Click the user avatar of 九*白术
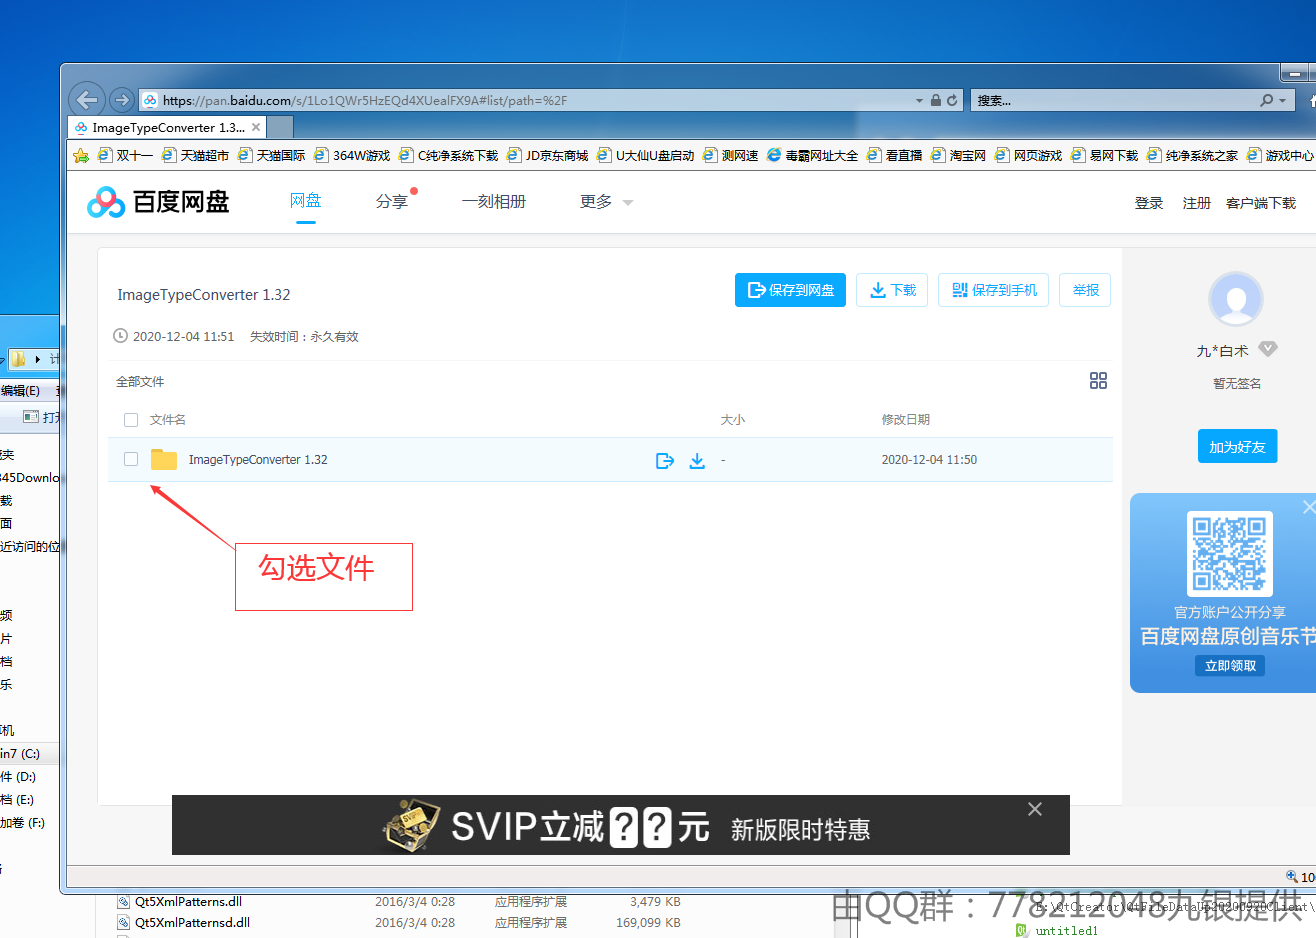 [1236, 298]
